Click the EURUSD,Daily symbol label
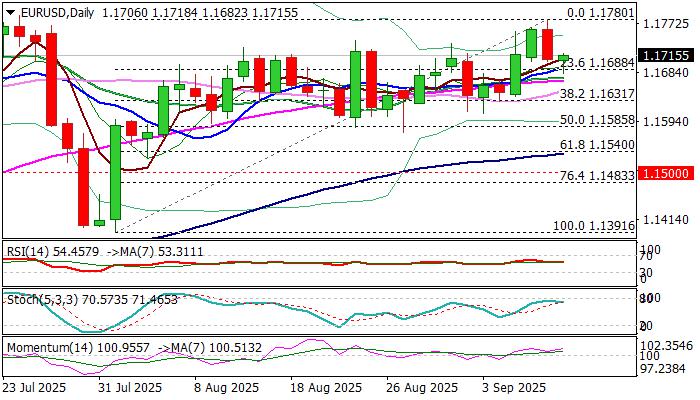The height and width of the screenshot is (400, 700). coord(58,12)
